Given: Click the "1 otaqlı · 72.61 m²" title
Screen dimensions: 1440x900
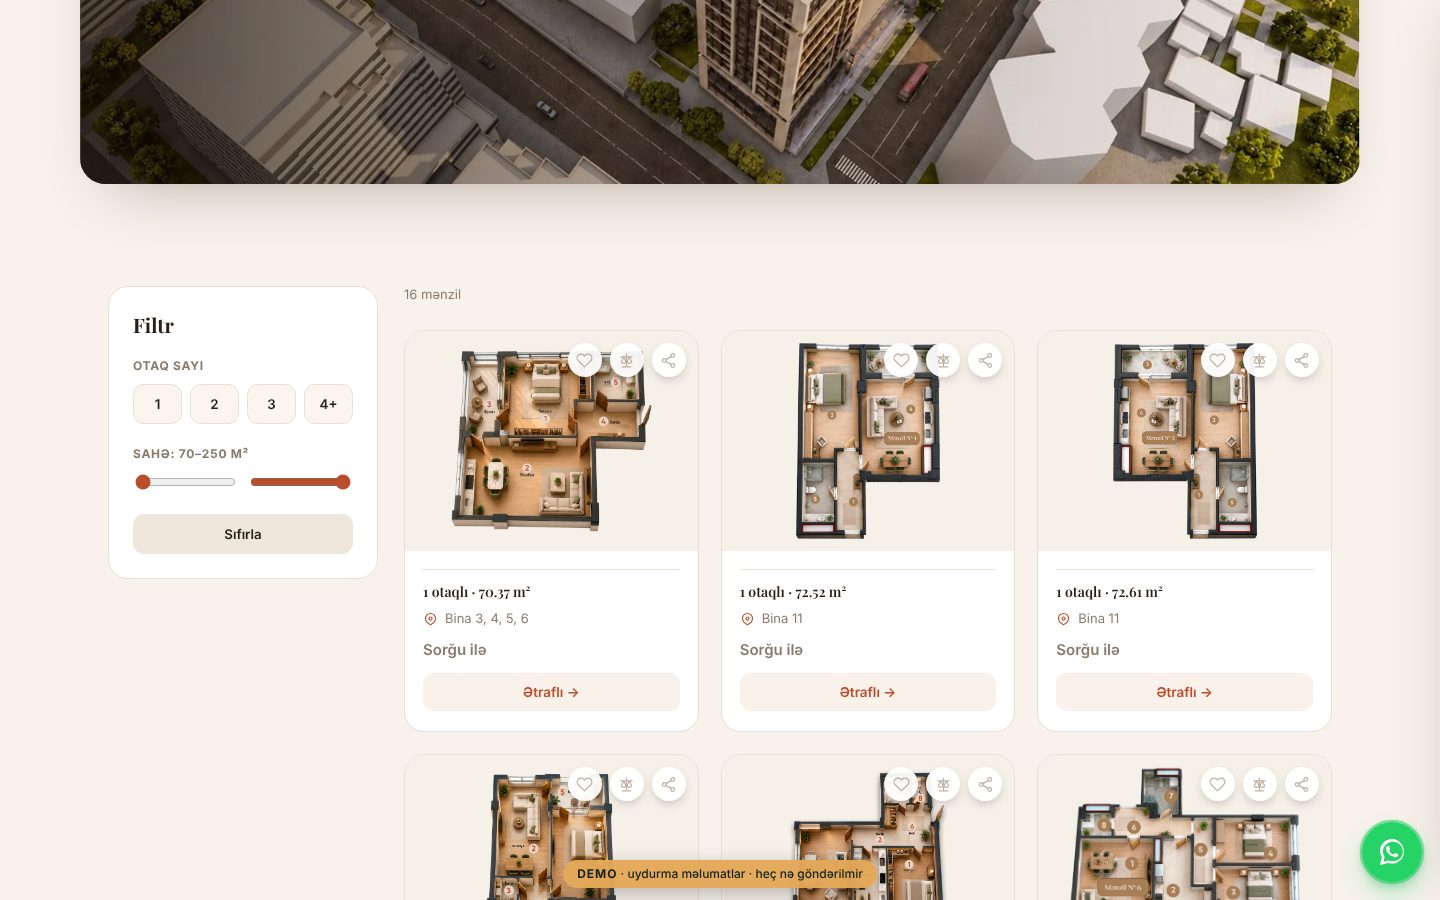Looking at the screenshot, I should [1110, 592].
